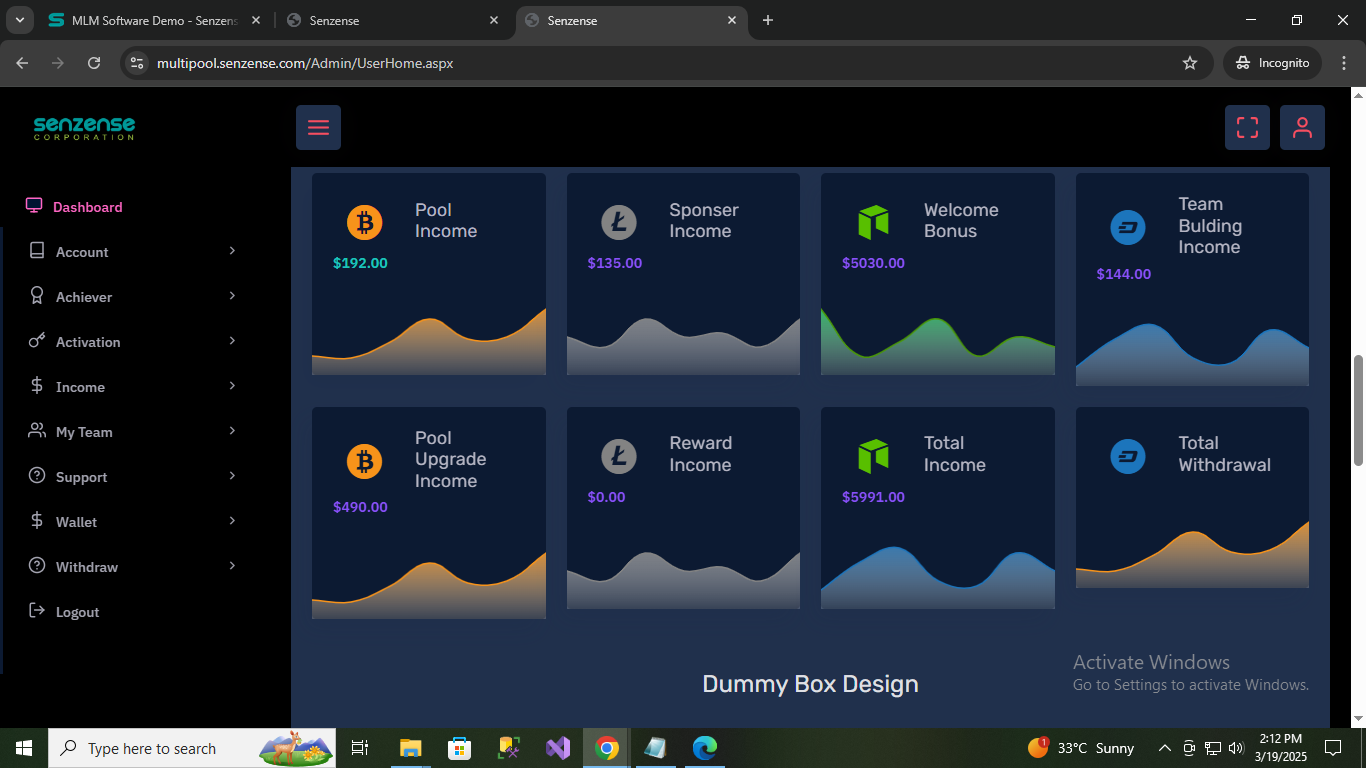The image size is (1366, 768).
Task: Switch to the second Senzense browser tab
Action: pyautogui.click(x=392, y=21)
